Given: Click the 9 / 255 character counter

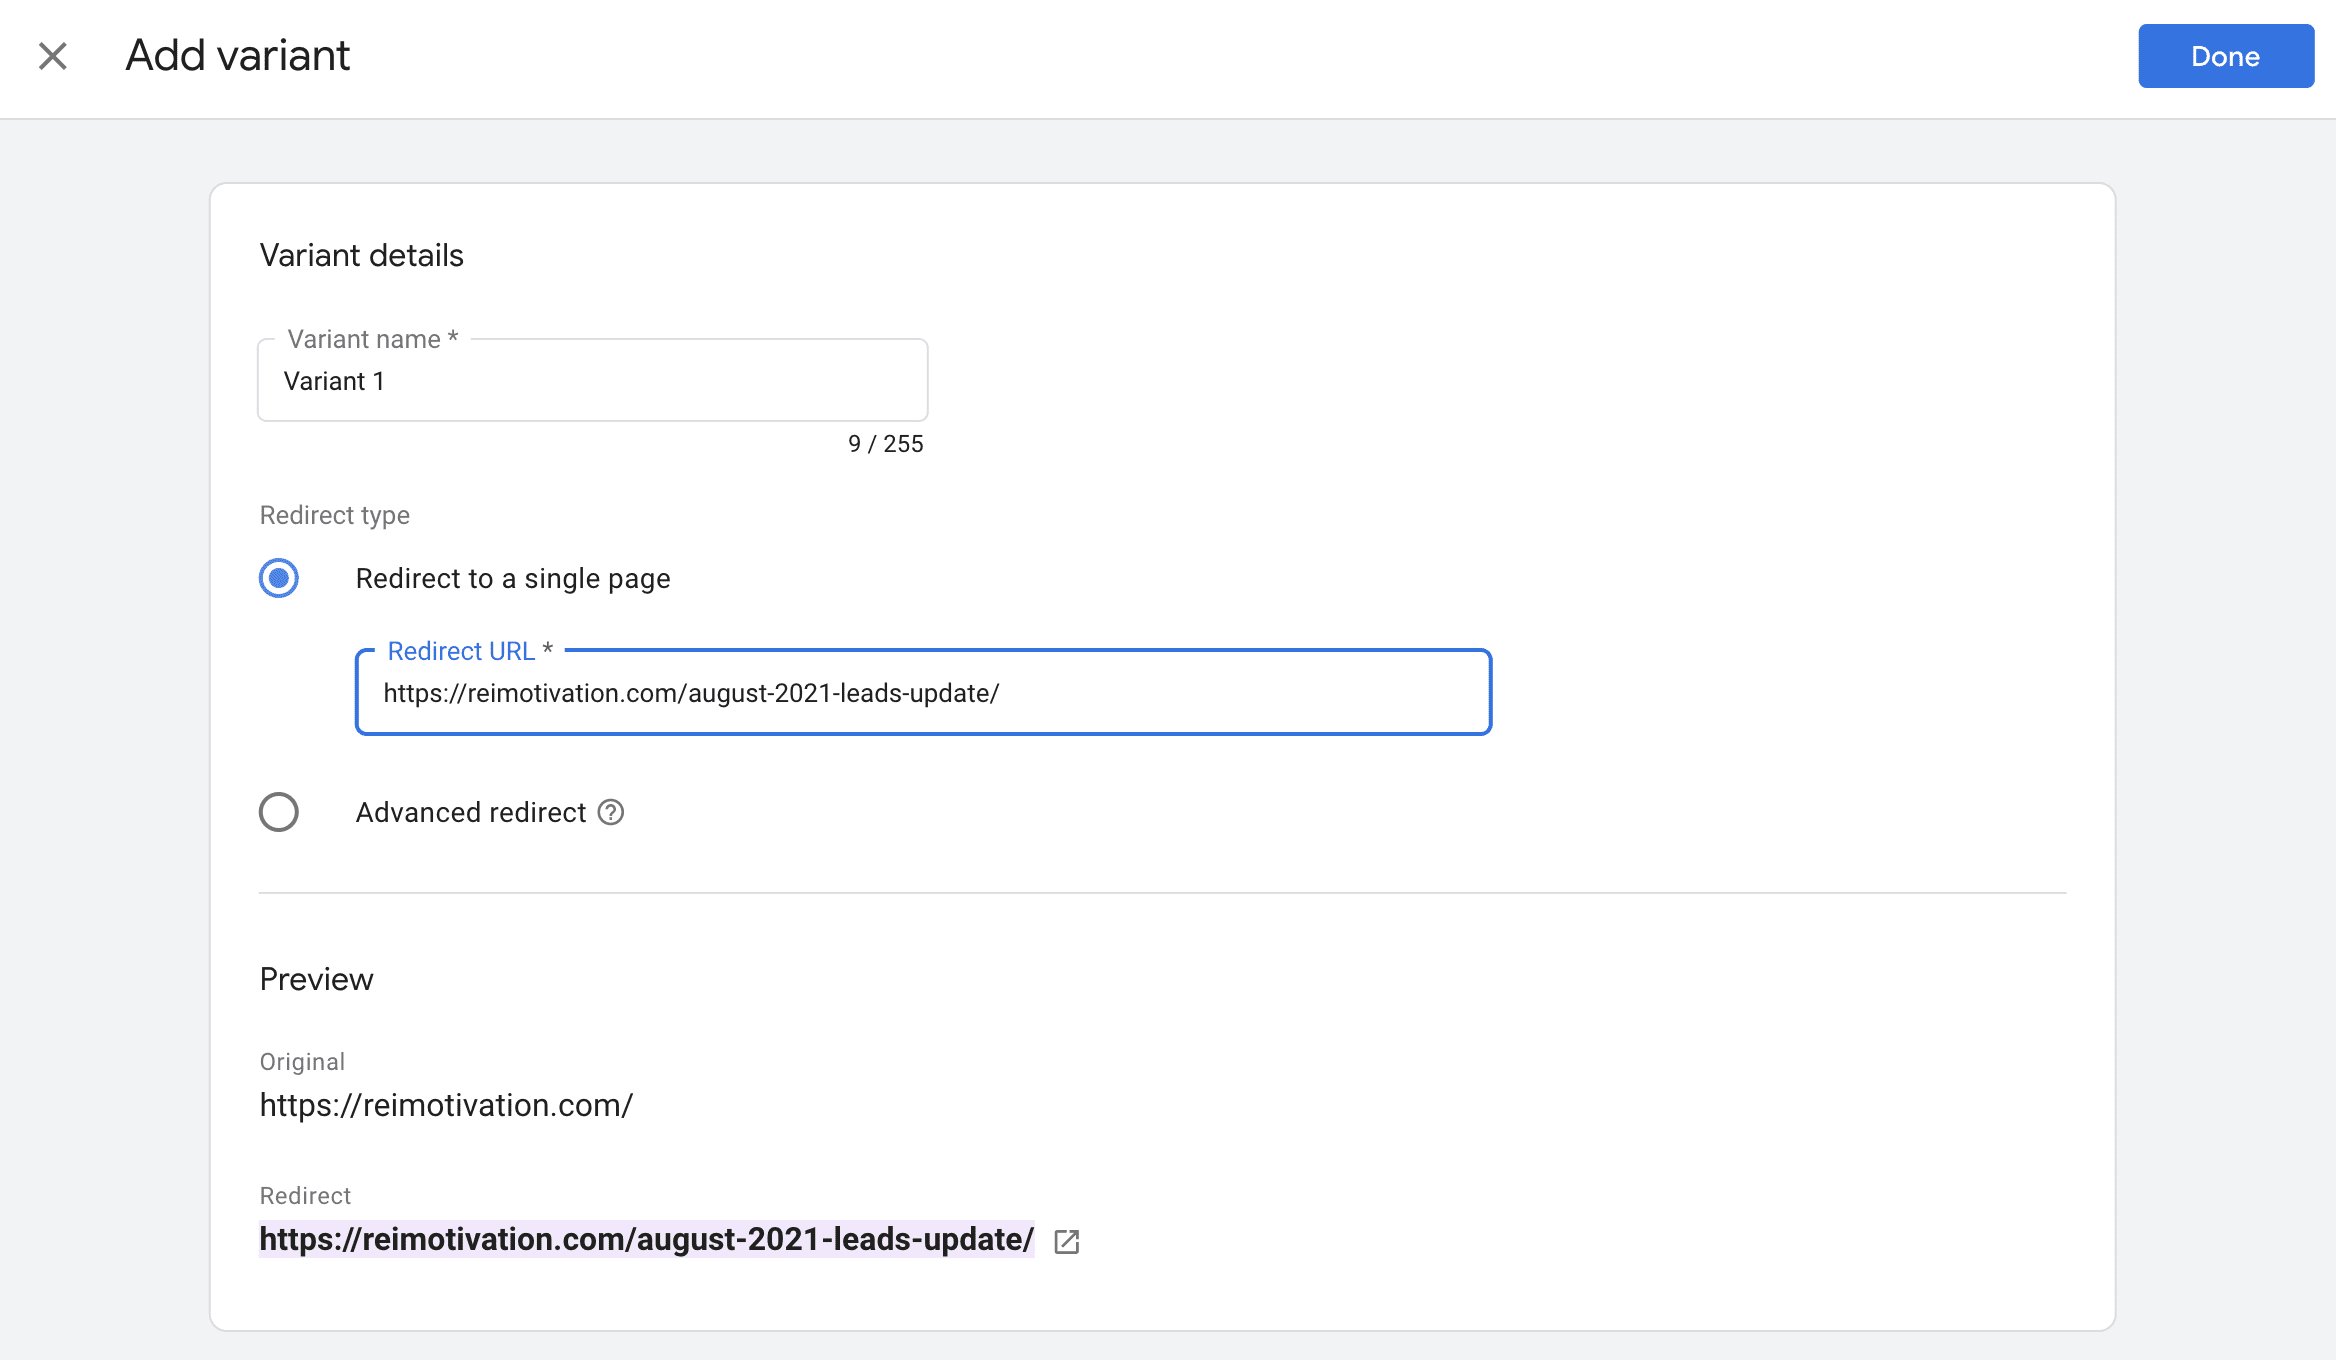Looking at the screenshot, I should [885, 444].
